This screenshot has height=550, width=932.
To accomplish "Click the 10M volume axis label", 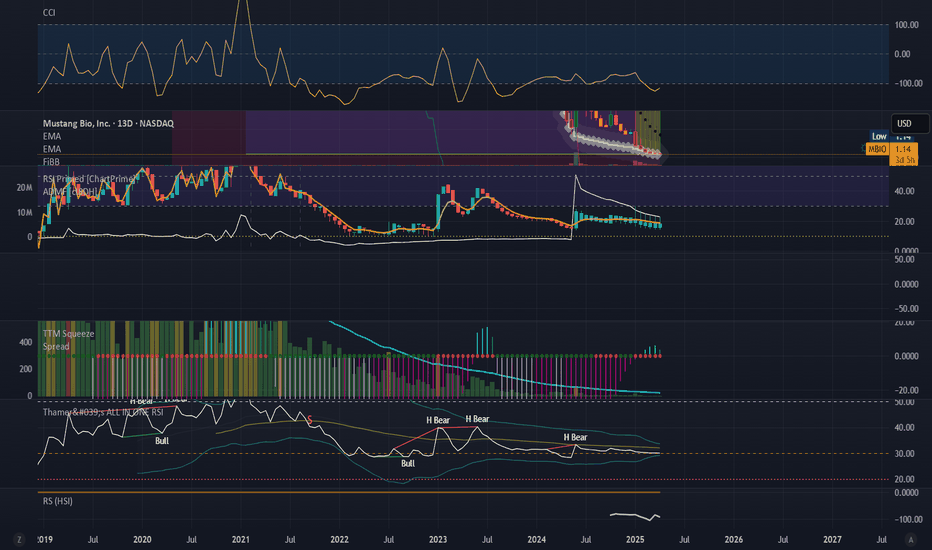I will tap(24, 213).
